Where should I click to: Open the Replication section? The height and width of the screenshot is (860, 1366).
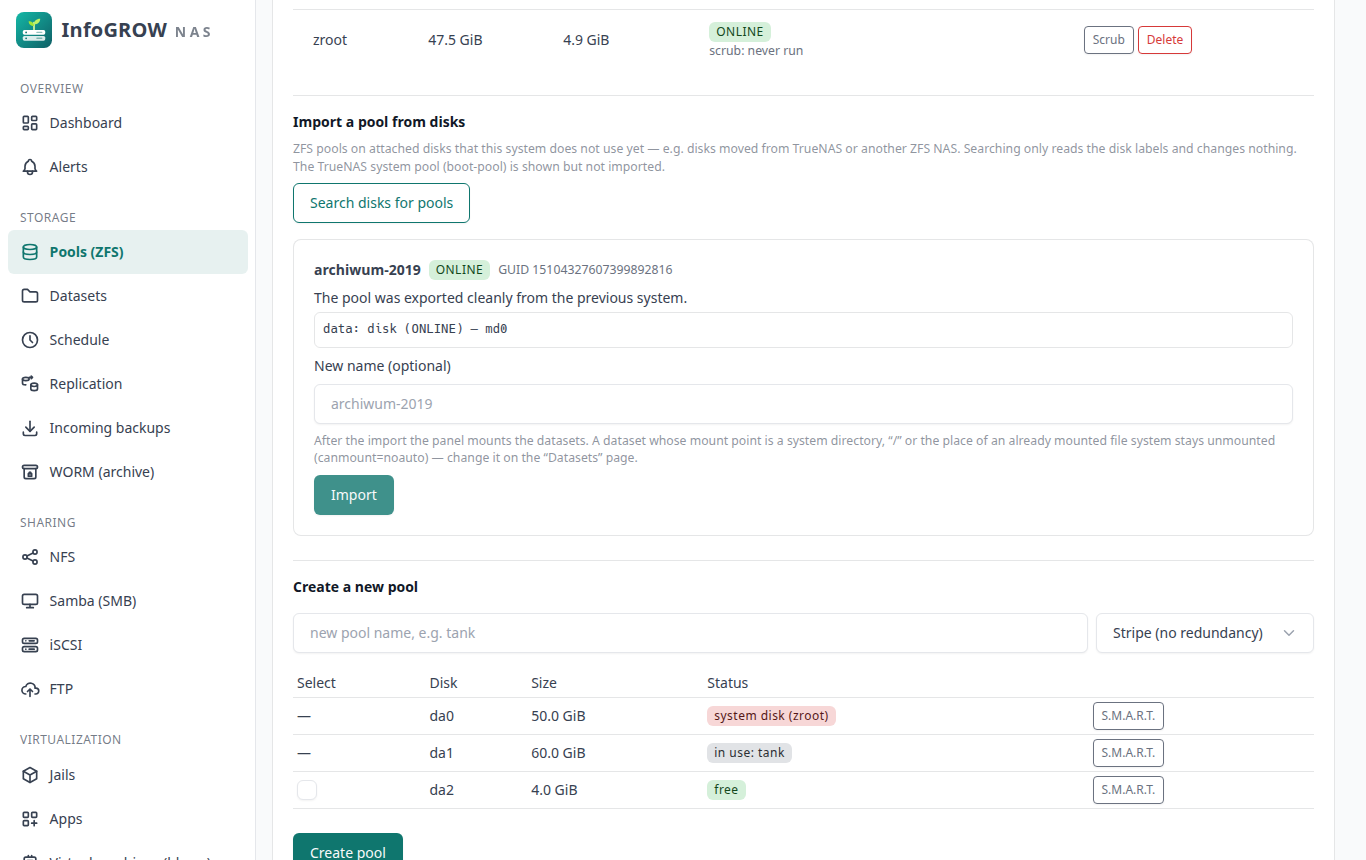pyautogui.click(x=128, y=384)
